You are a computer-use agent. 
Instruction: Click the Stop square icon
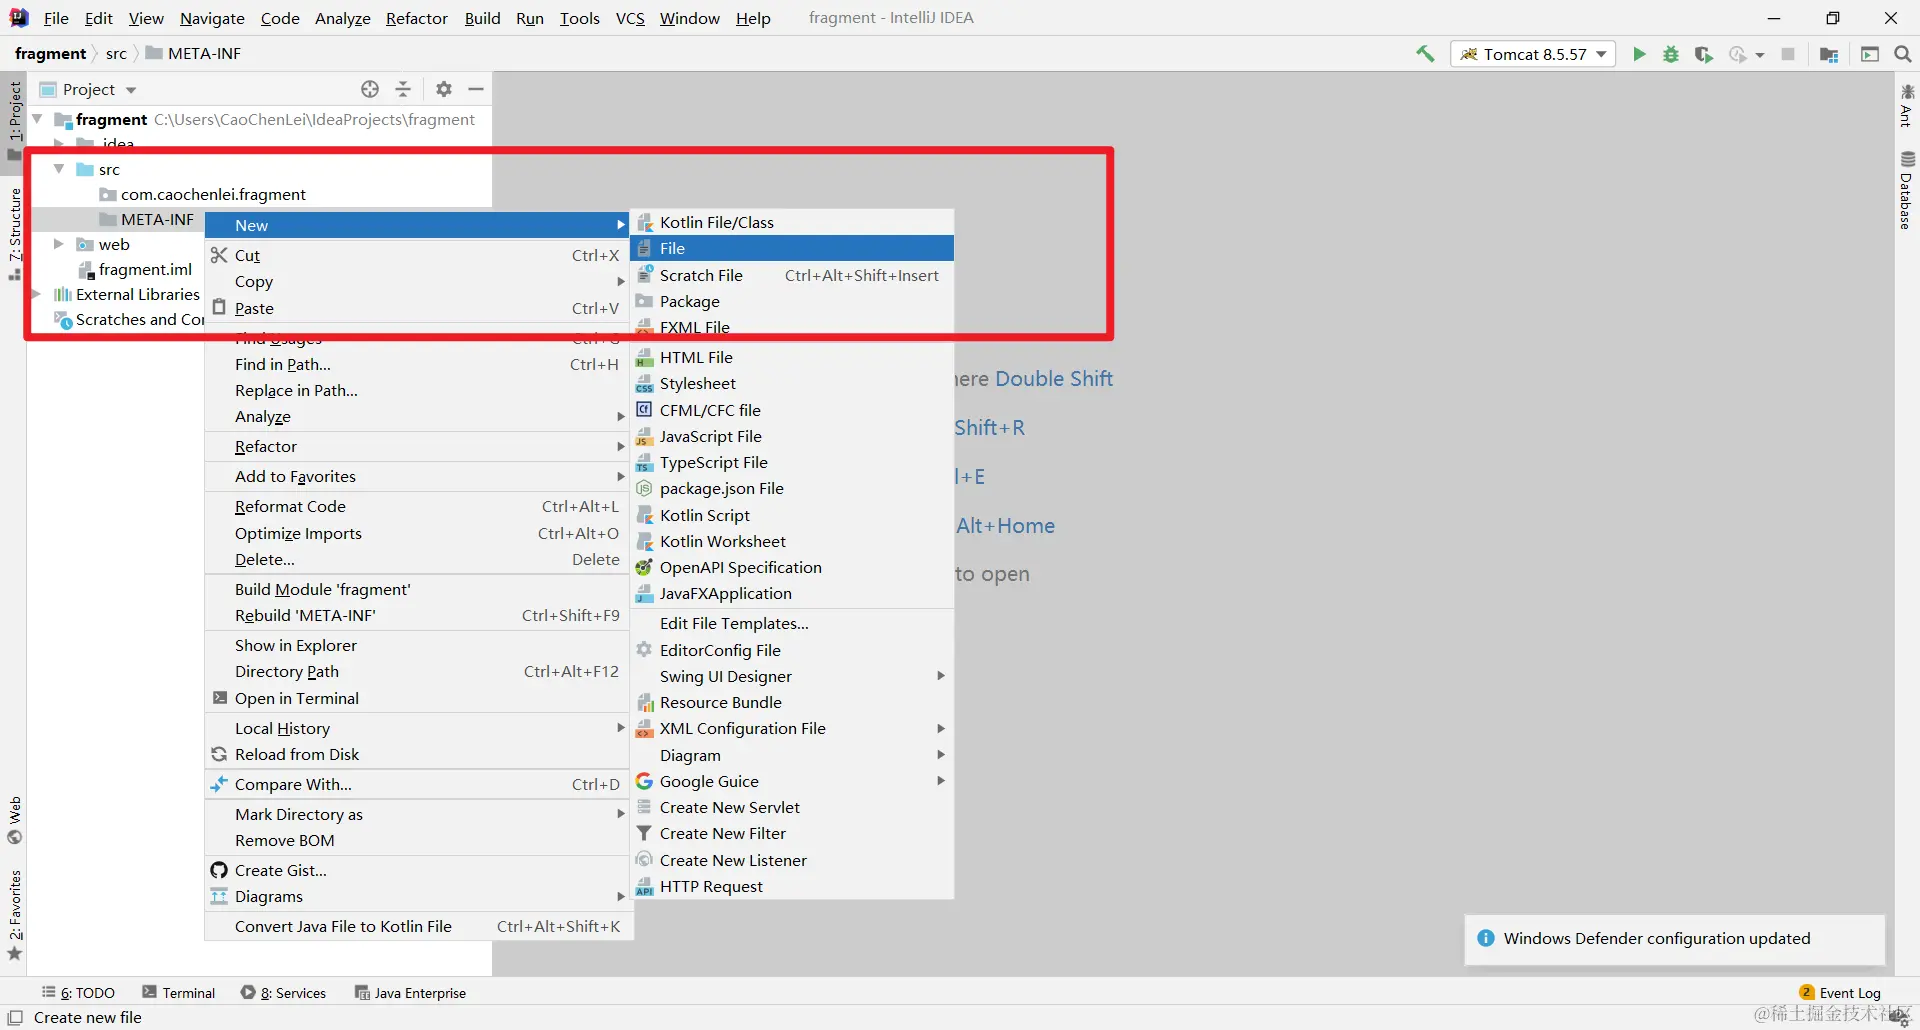point(1788,54)
